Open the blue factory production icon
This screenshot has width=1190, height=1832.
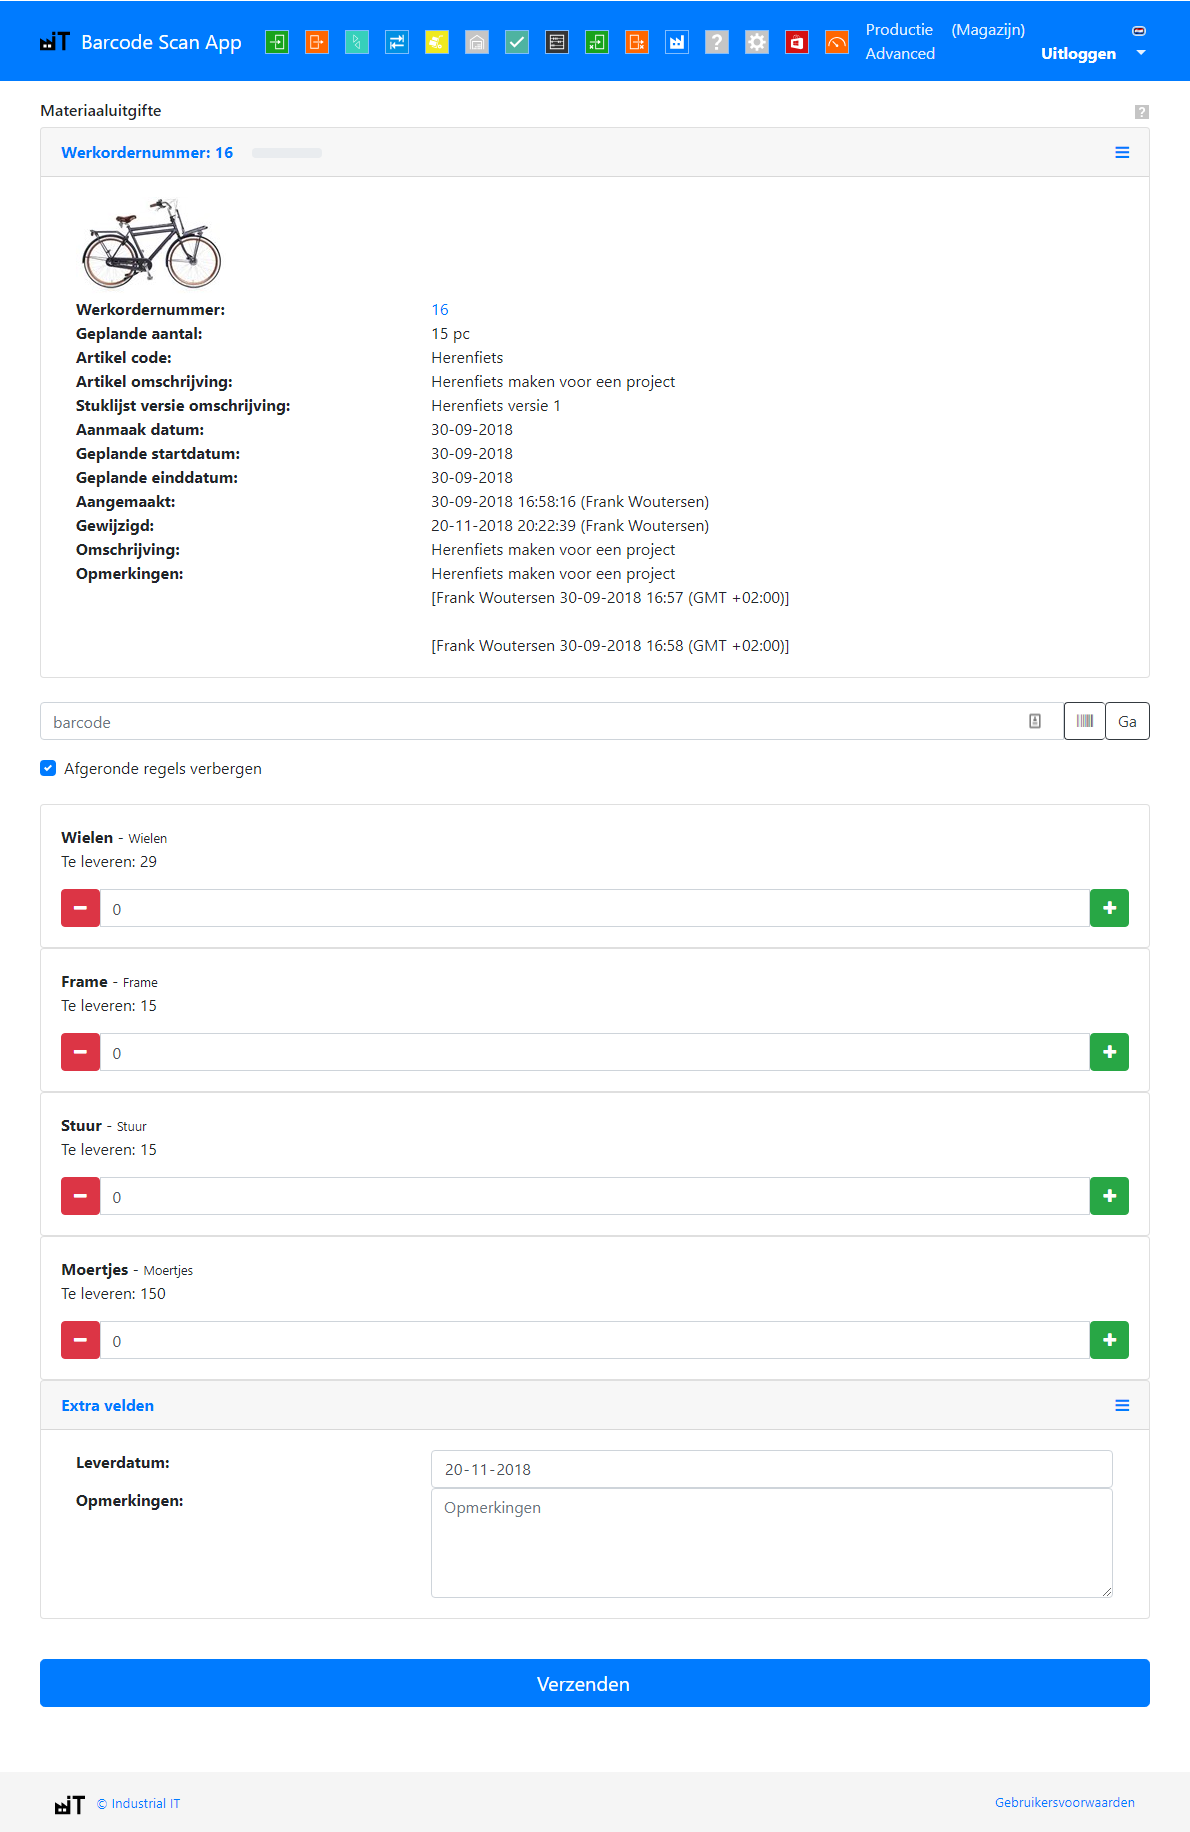point(677,42)
